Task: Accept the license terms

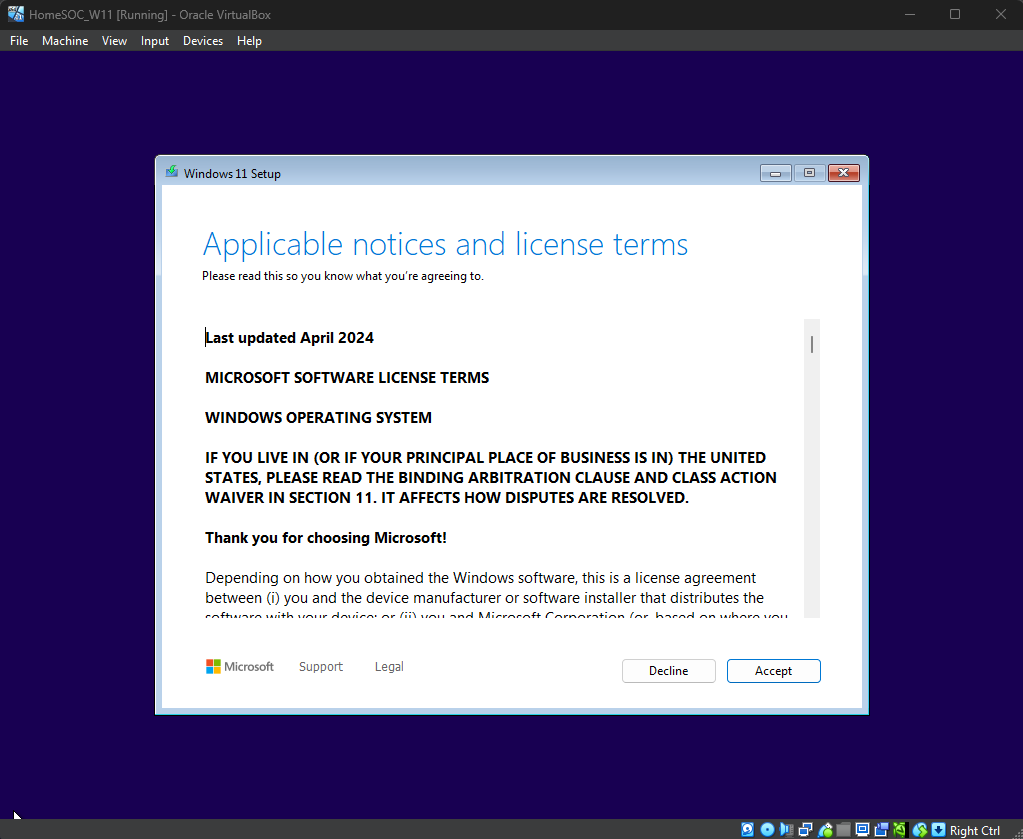Action: 773,671
